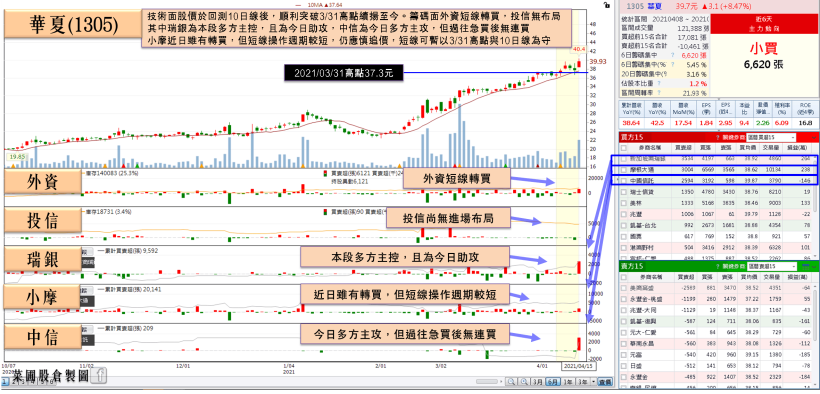Check the box for 凱基-台北 row
The image size is (820, 394).
(x=623, y=226)
